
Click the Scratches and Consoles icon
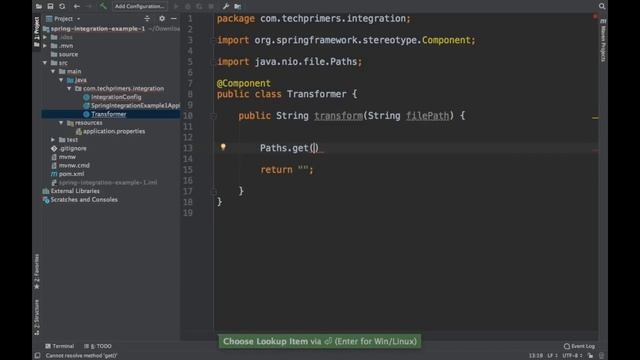[46, 200]
